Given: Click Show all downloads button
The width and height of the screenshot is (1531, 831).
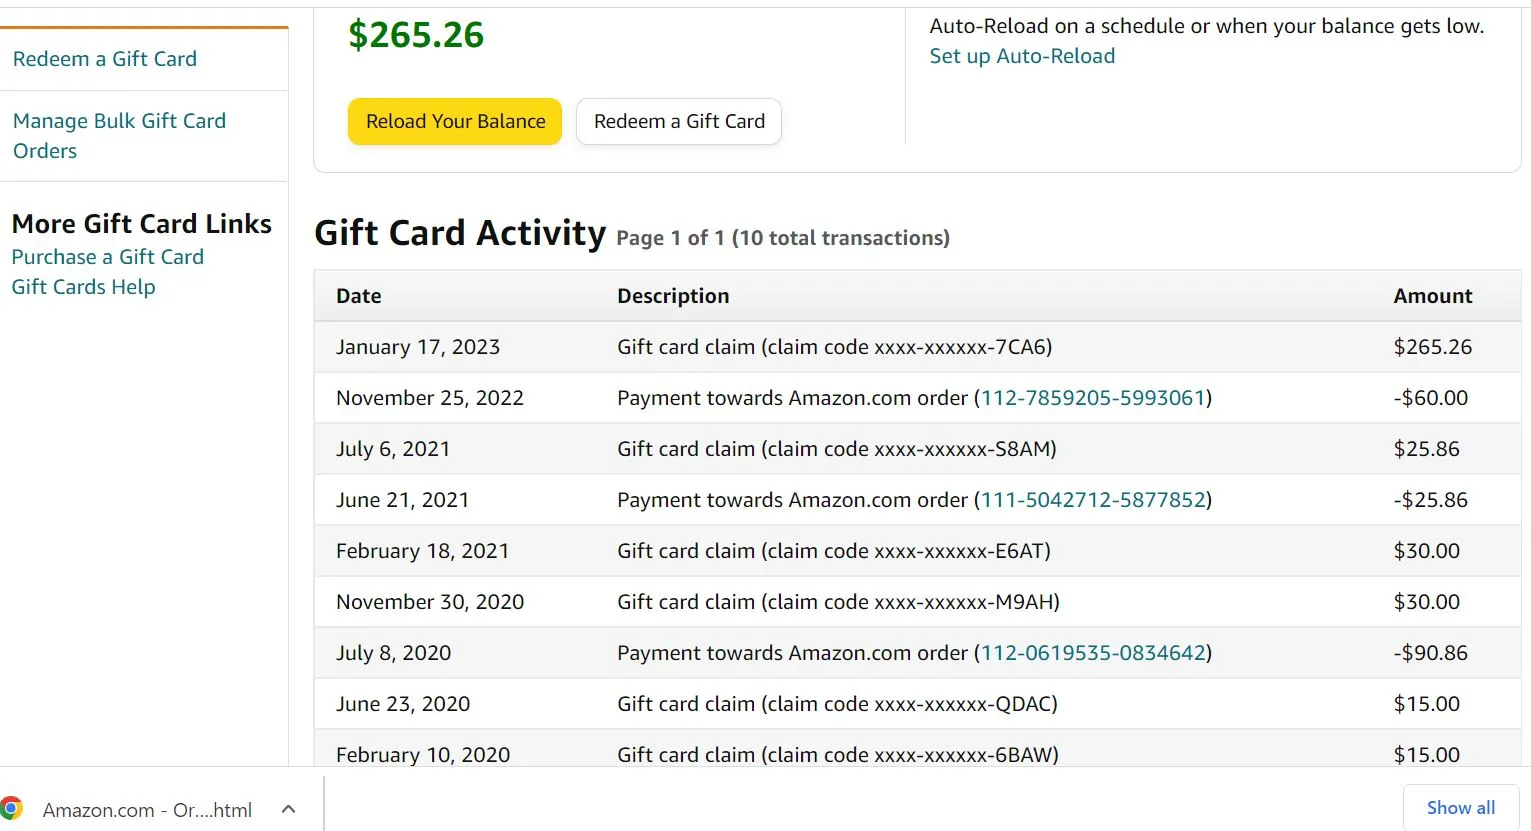Looking at the screenshot, I should [1460, 808].
